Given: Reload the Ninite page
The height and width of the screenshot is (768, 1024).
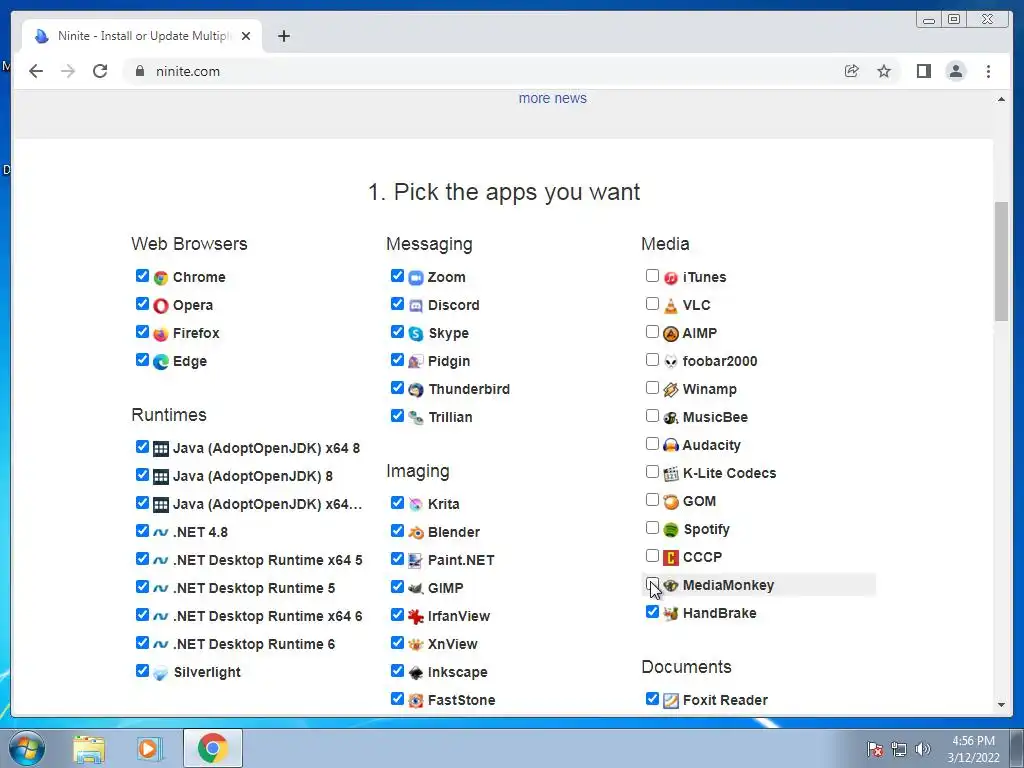Looking at the screenshot, I should pos(100,71).
